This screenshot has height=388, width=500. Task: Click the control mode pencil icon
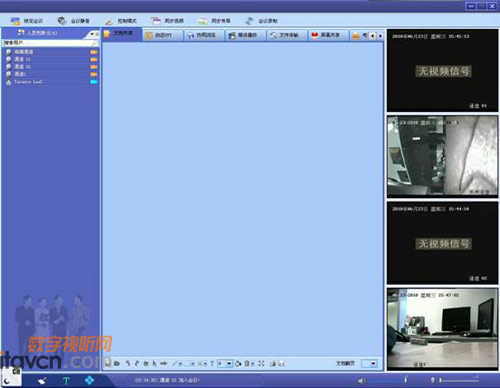coord(109,21)
